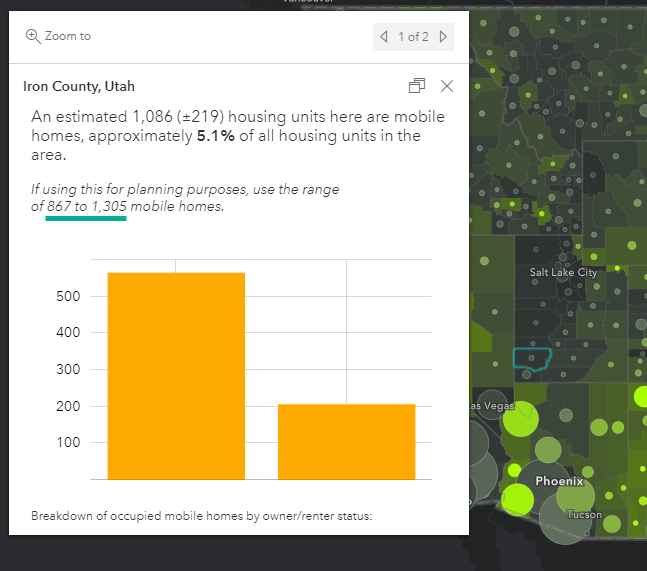The width and height of the screenshot is (647, 571).
Task: Click the Salt Lake City map label
Action: (563, 272)
